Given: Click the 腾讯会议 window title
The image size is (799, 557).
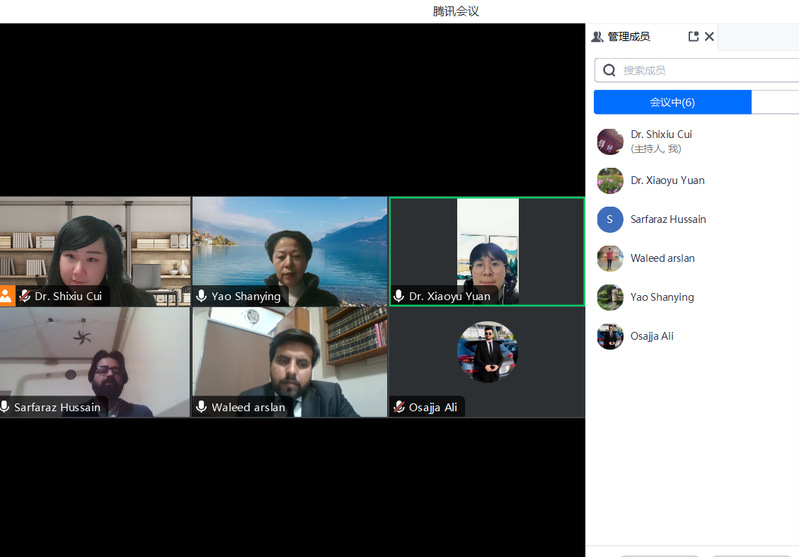Looking at the screenshot, I should (456, 11).
